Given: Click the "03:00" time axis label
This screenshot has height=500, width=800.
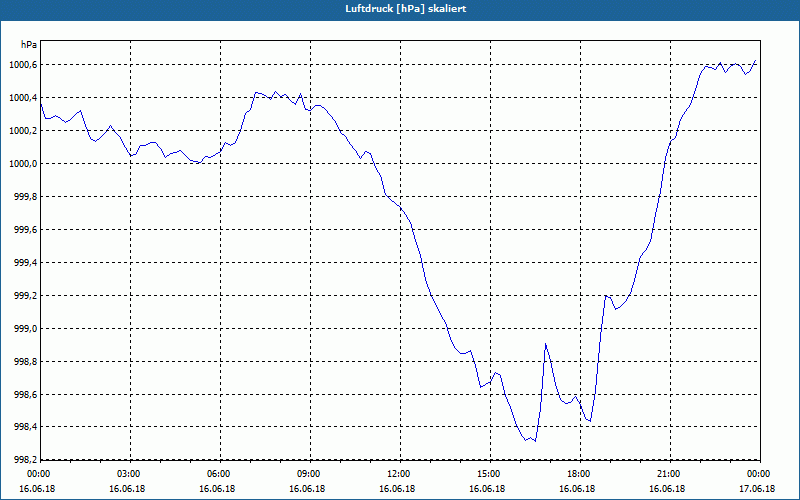Looking at the screenshot, I should (x=131, y=474).
